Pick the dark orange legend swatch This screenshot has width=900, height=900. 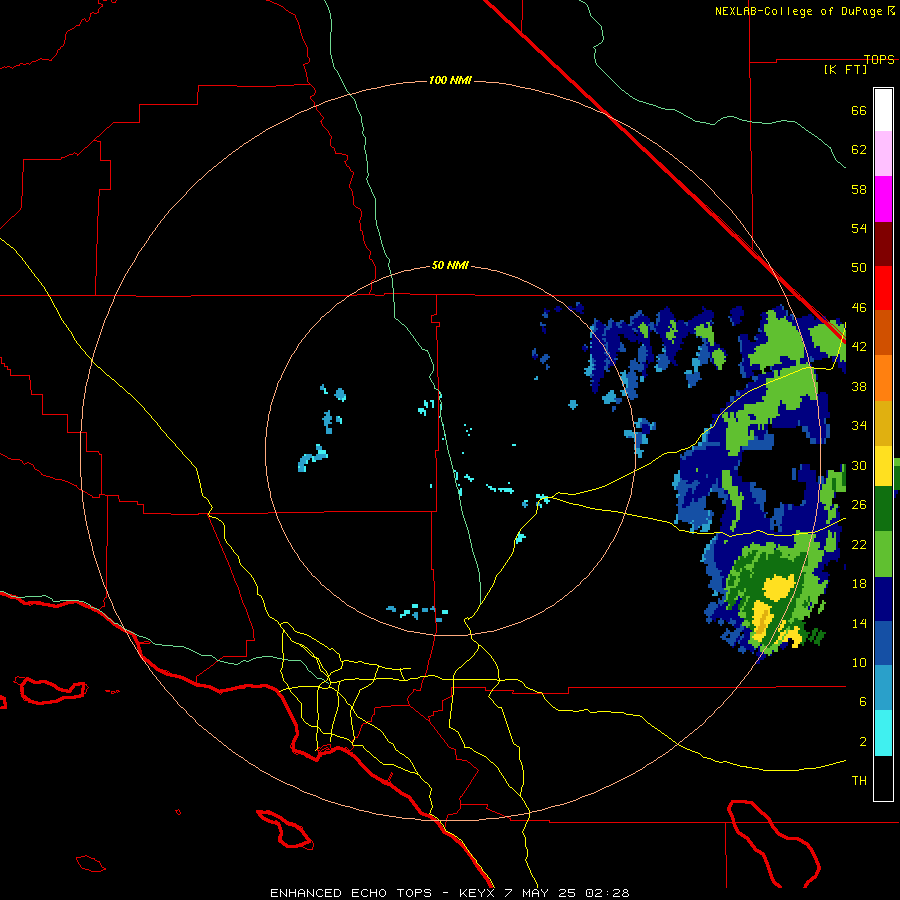point(883,333)
